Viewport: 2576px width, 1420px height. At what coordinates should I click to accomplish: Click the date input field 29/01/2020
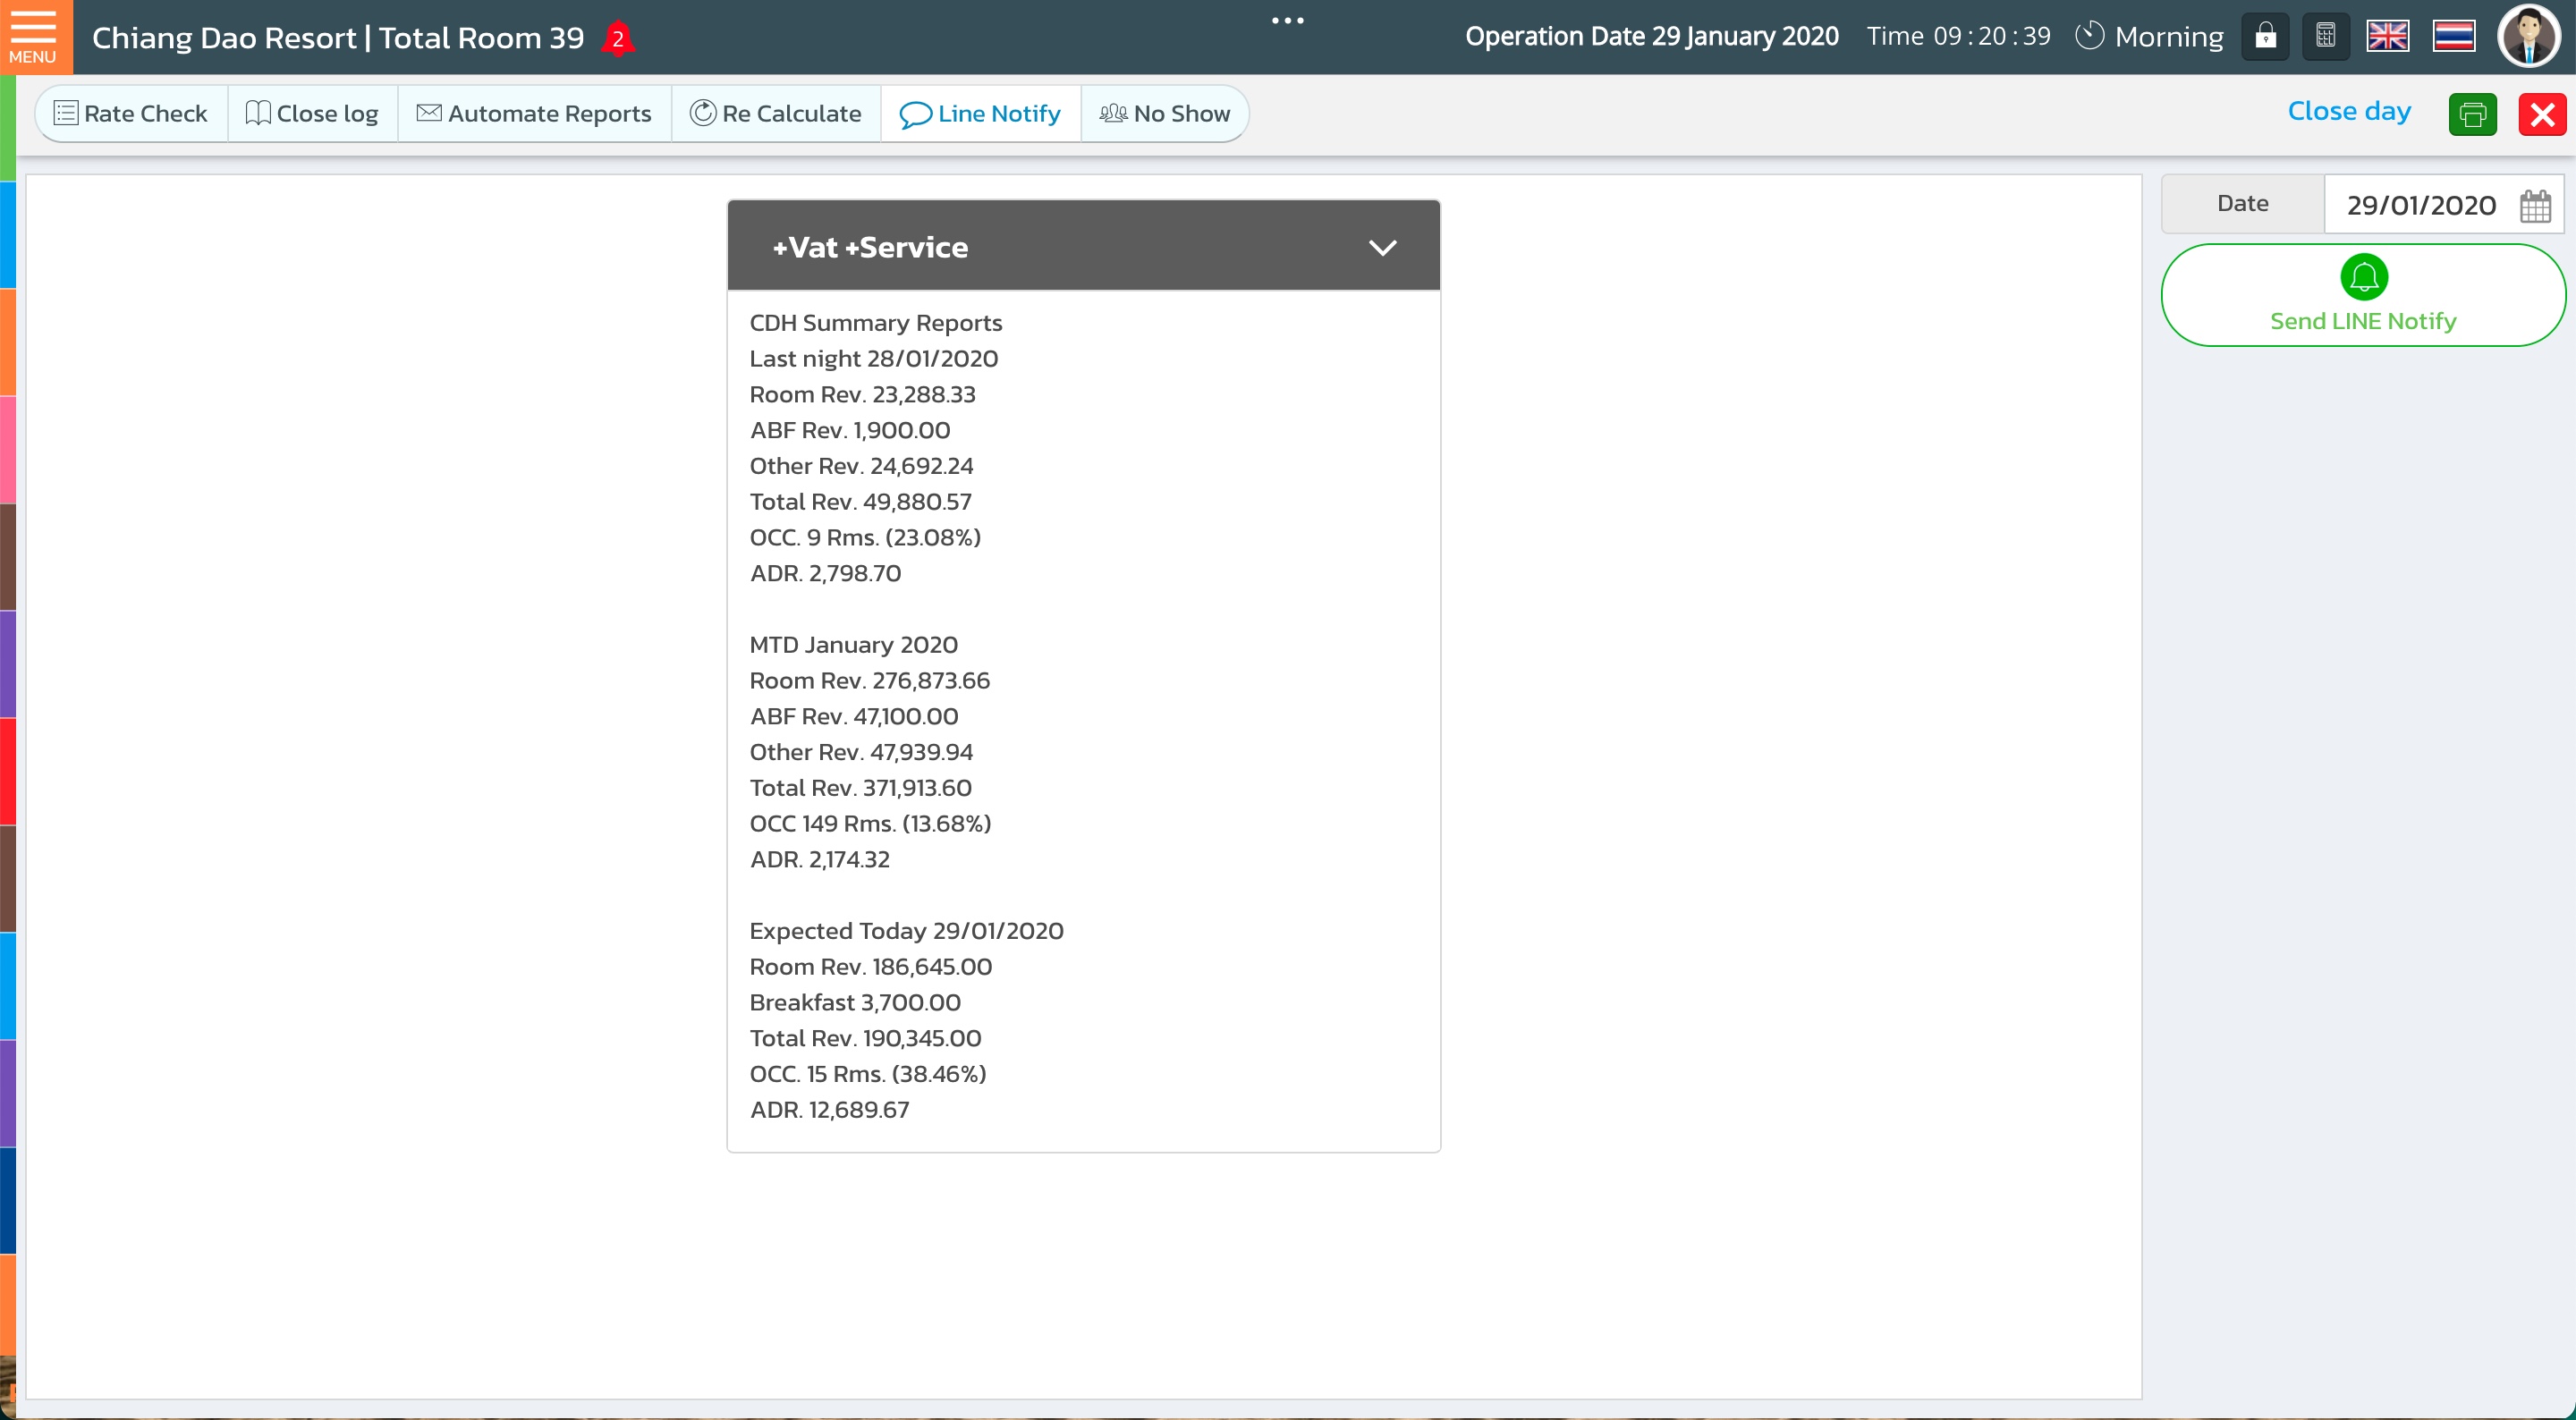pyautogui.click(x=2420, y=206)
